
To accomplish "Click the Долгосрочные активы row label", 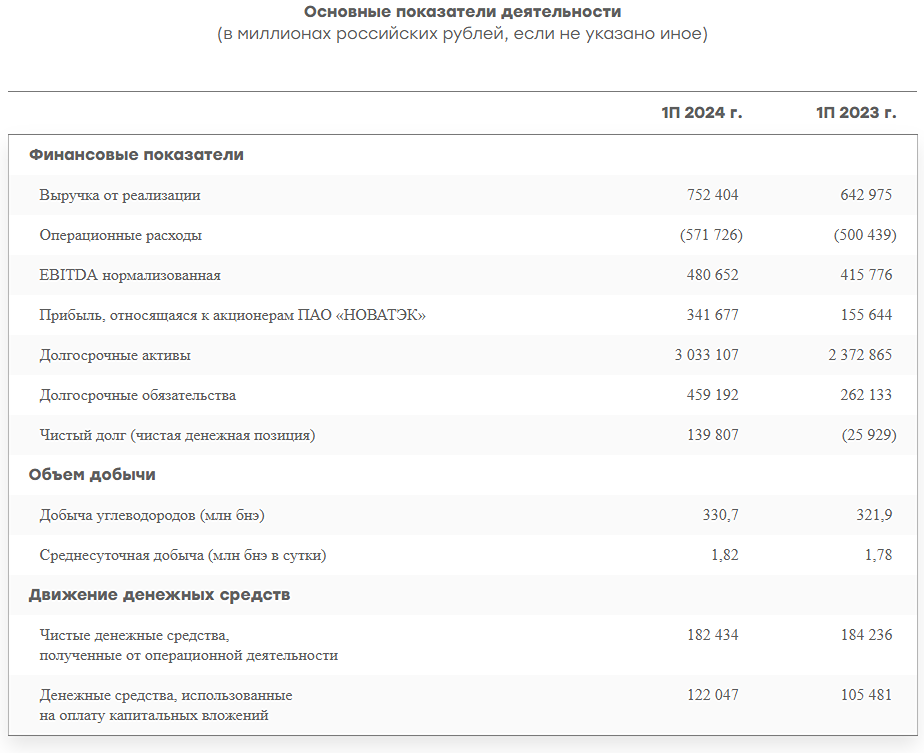I will click(x=115, y=355).
